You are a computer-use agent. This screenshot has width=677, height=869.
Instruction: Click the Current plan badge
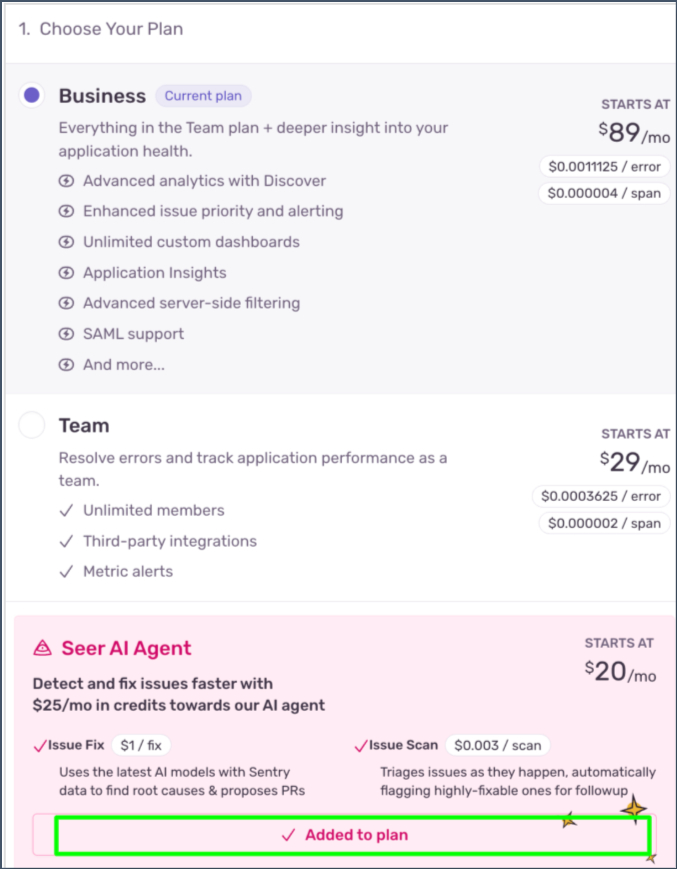coord(203,96)
